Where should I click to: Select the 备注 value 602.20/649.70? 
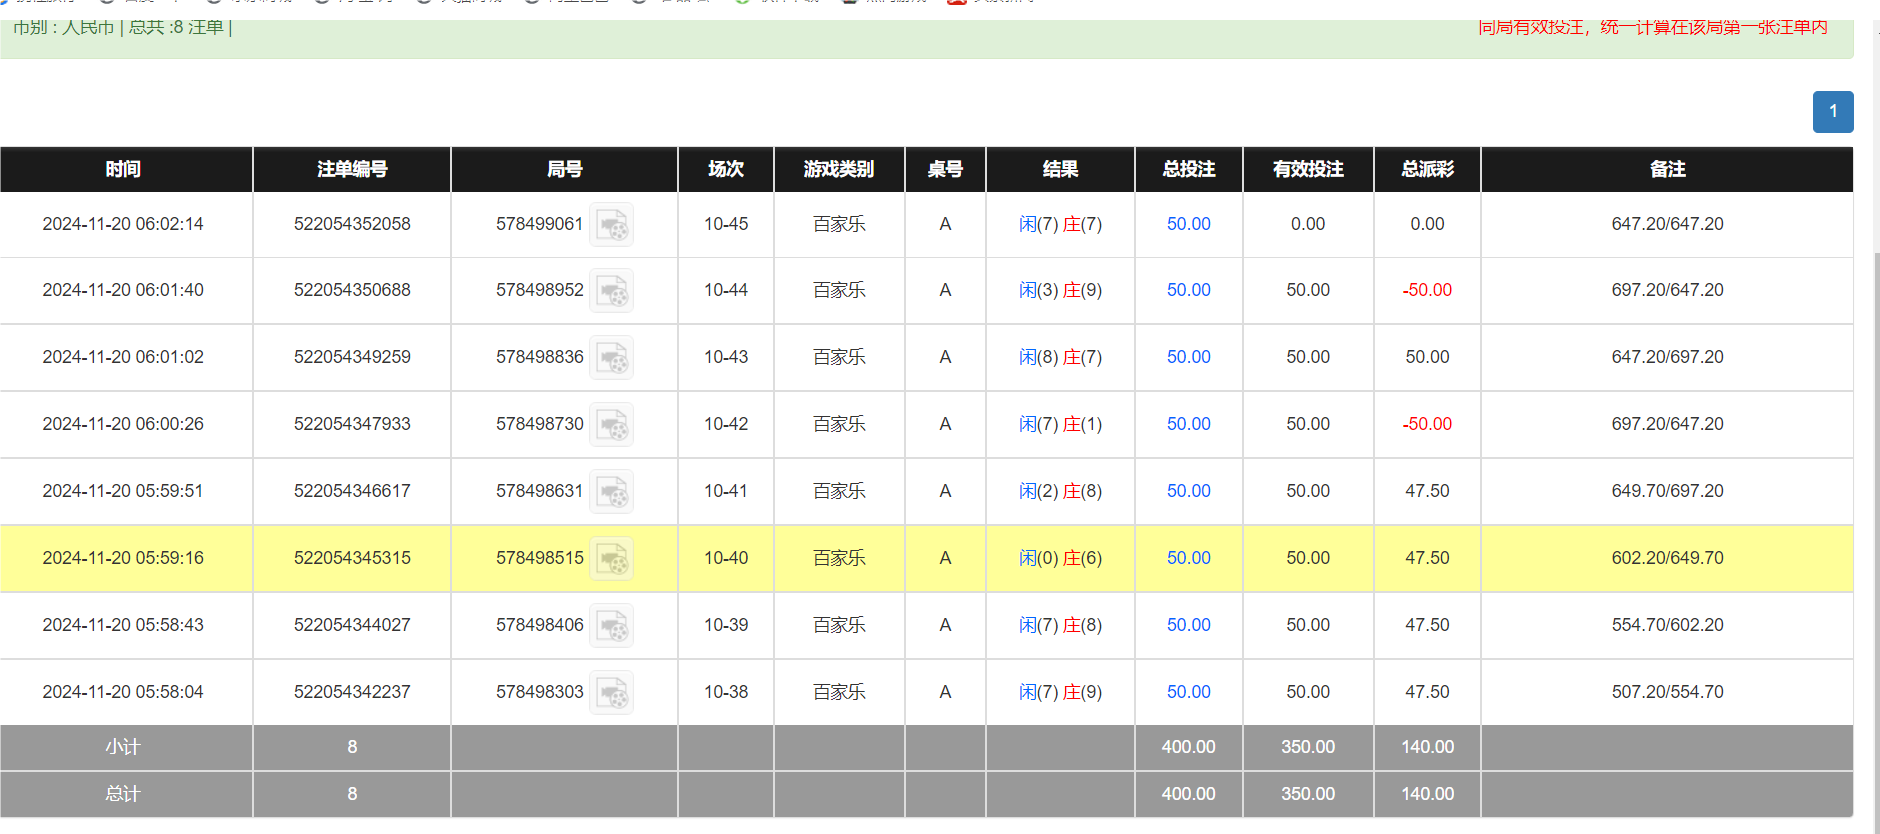[x=1667, y=558]
